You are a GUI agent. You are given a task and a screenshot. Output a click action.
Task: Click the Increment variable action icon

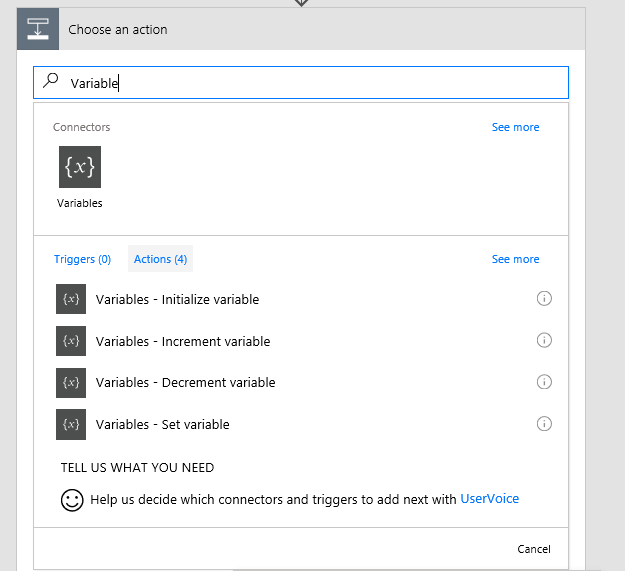coord(71,341)
